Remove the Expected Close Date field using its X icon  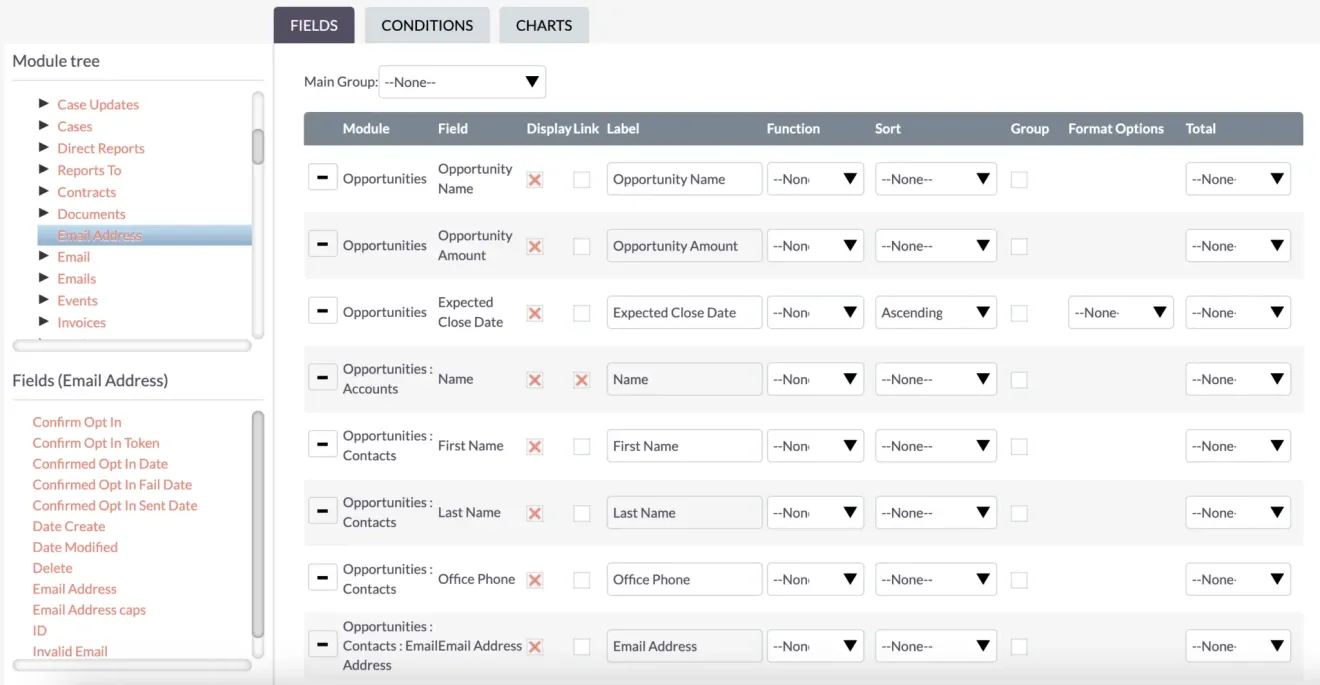click(x=535, y=312)
